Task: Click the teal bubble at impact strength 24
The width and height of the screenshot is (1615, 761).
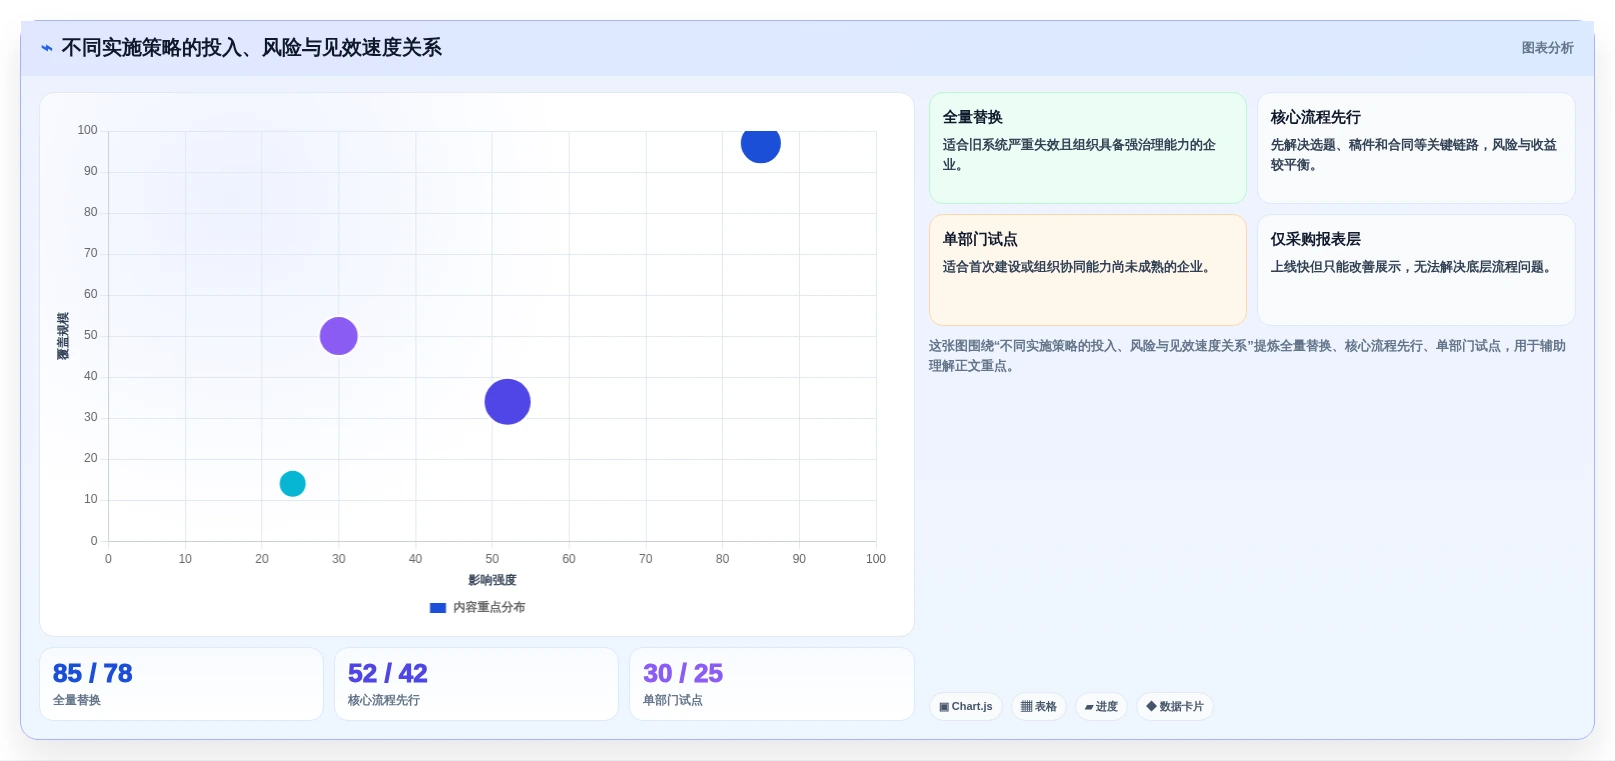Action: pos(292,484)
